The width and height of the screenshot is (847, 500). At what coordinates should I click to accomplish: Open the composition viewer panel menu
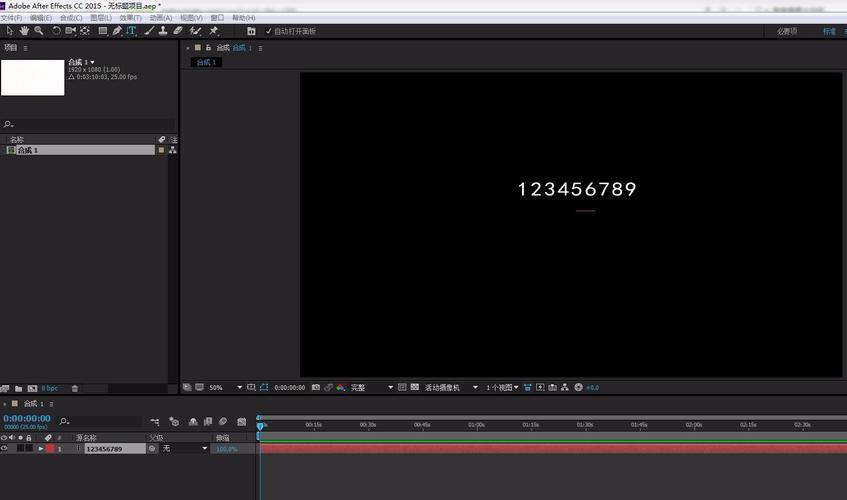[x=260, y=48]
